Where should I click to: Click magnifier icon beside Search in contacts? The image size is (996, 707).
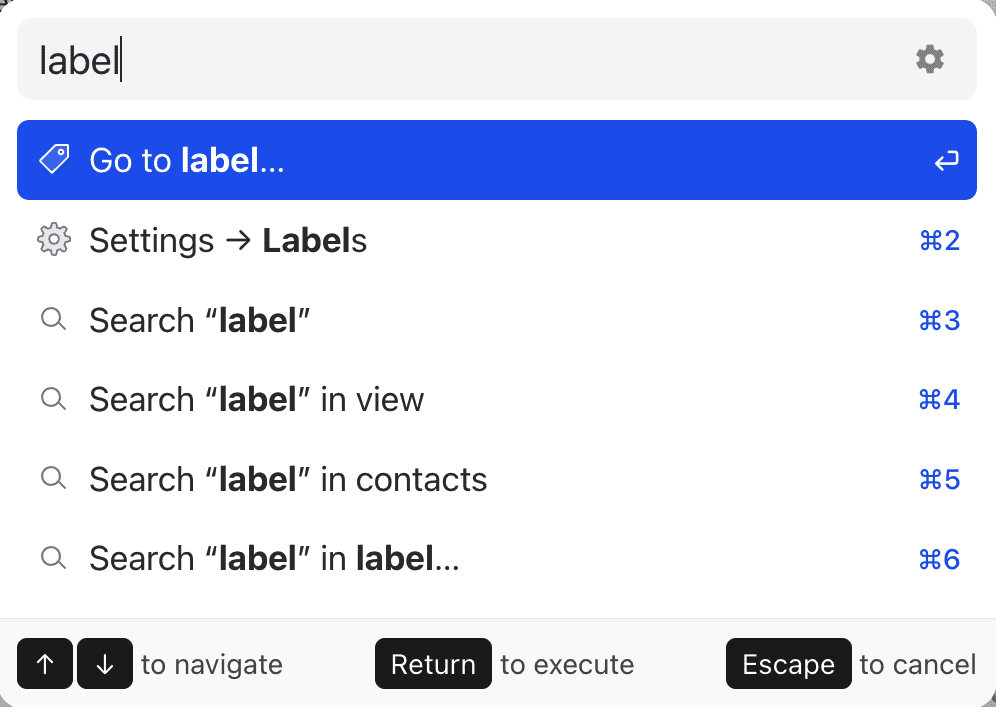point(53,479)
